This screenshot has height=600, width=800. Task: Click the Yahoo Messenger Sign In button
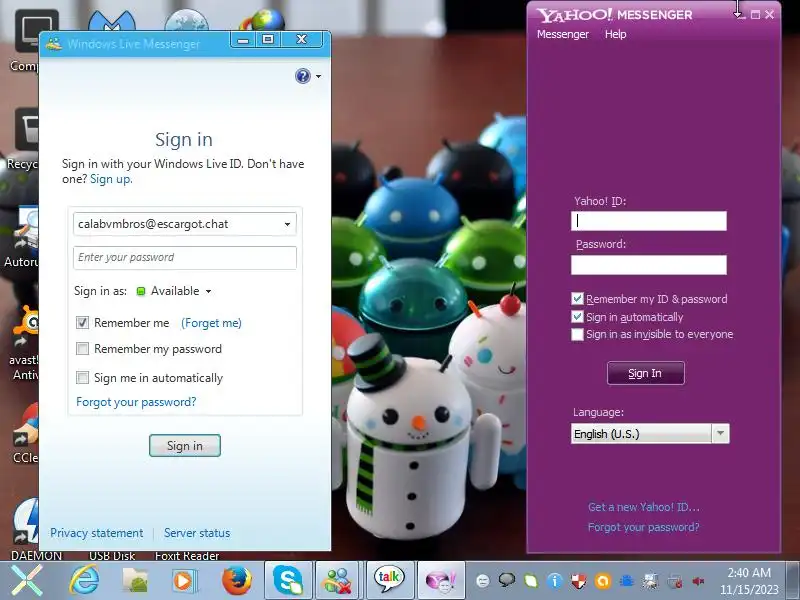[x=645, y=373]
